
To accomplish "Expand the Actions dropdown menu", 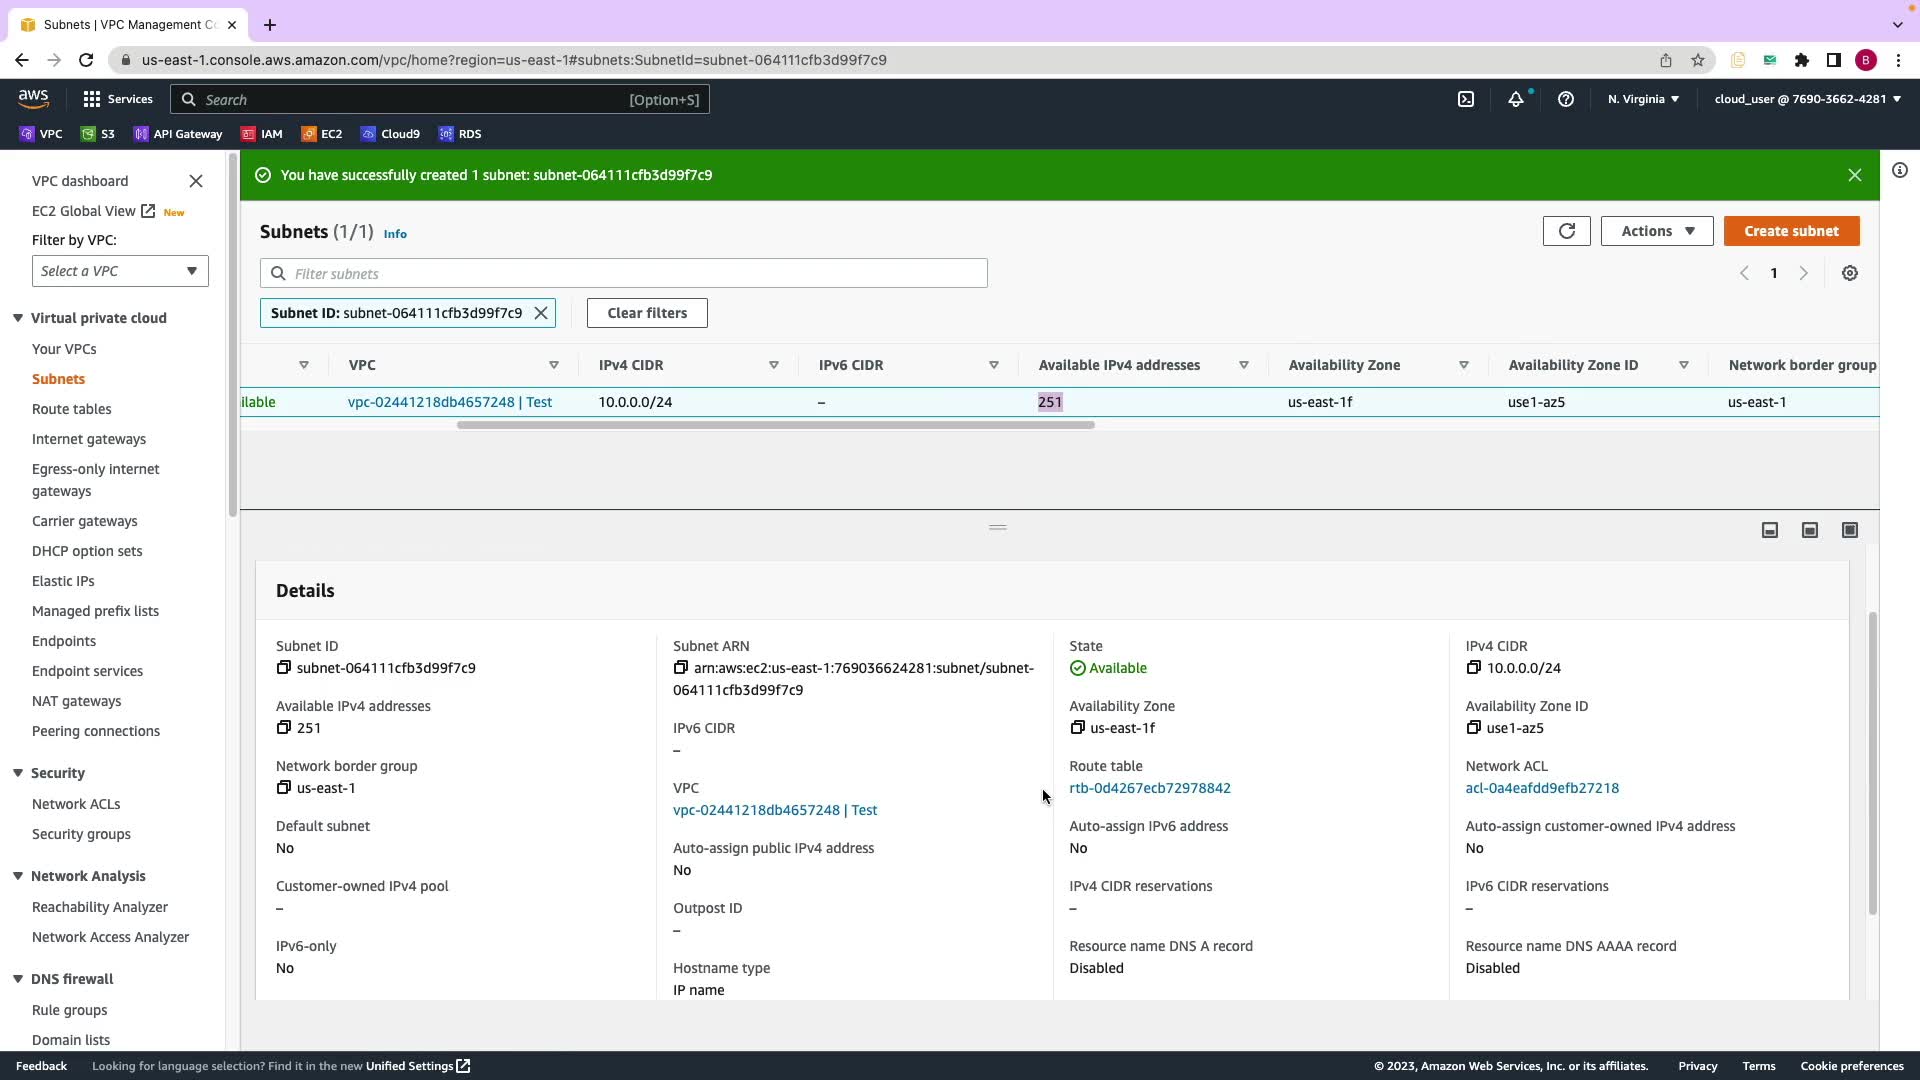I will click(x=1657, y=231).
